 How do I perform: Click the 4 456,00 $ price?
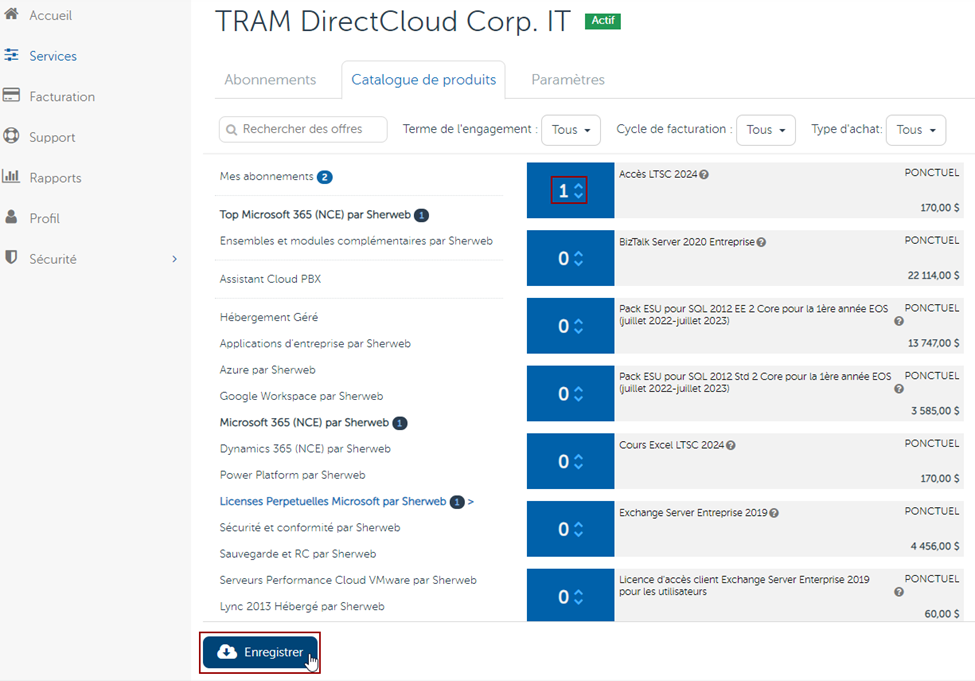[x=935, y=547]
